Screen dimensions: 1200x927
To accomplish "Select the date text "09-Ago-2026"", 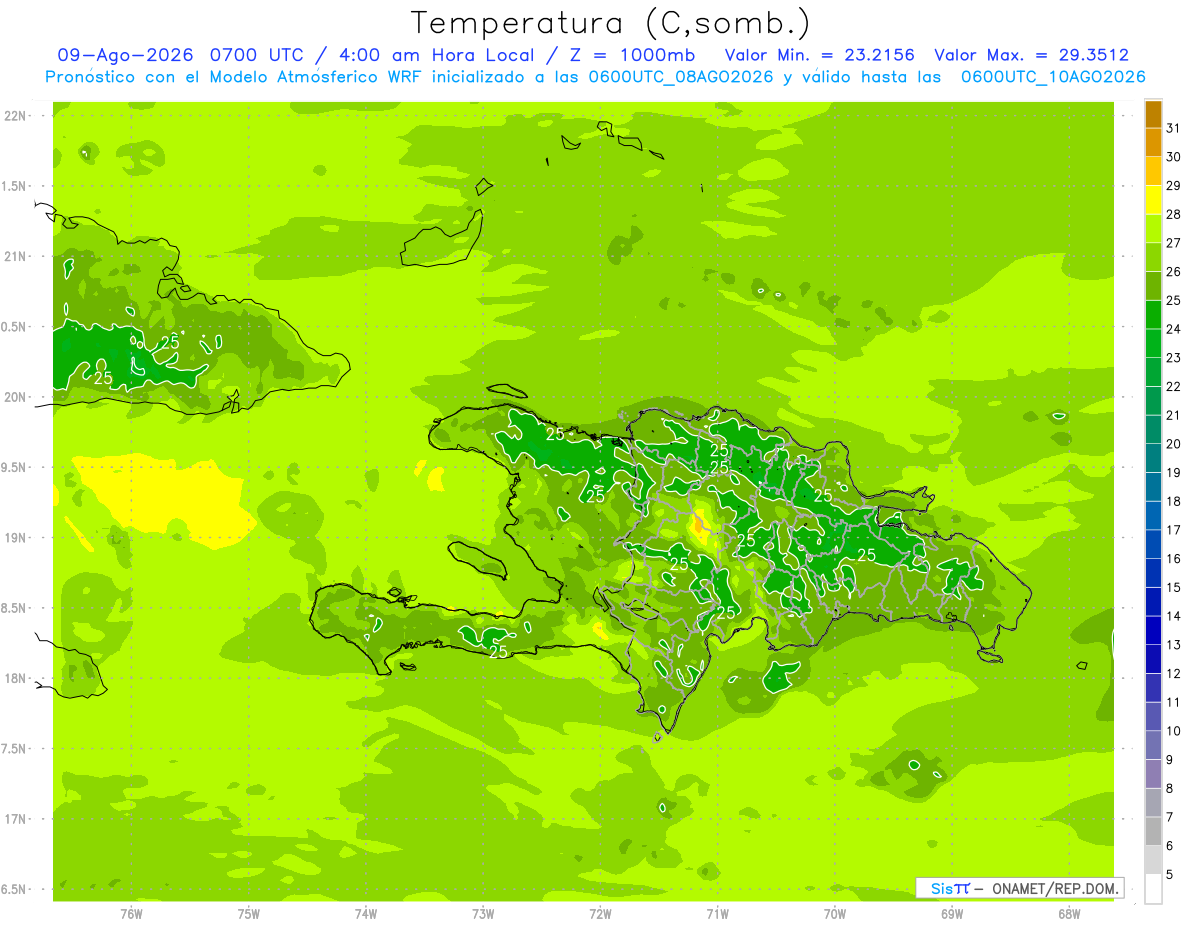I will (126, 55).
